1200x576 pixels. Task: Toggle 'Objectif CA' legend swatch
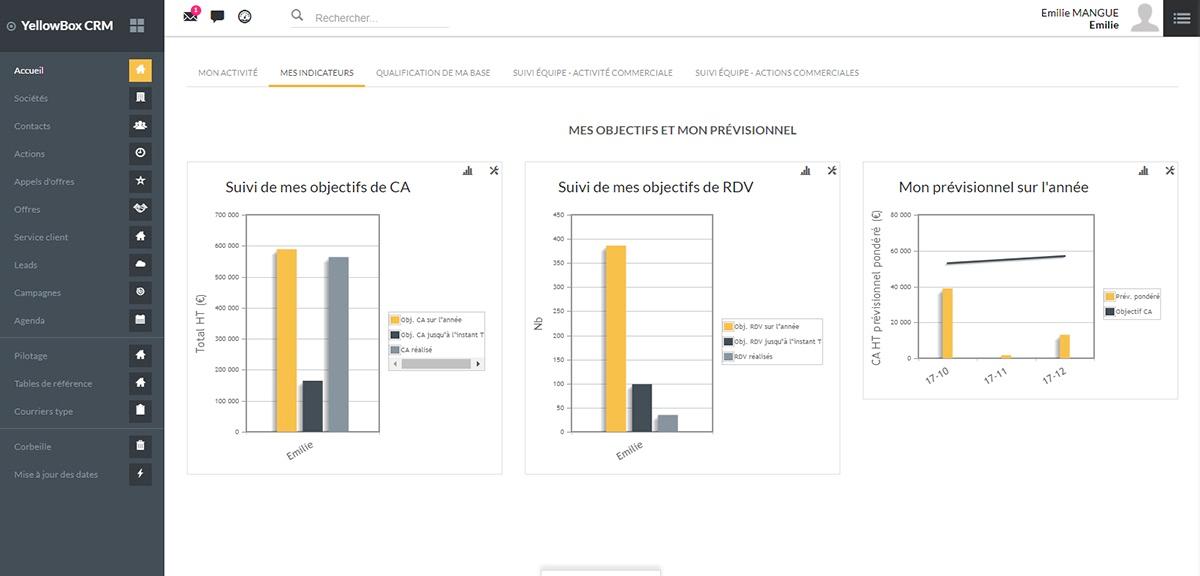point(1110,312)
